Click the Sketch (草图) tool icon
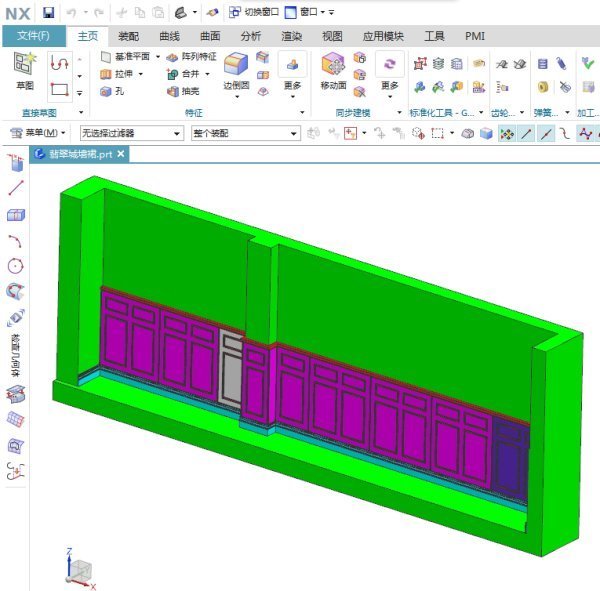Viewport: 600px width, 591px height. (24, 70)
